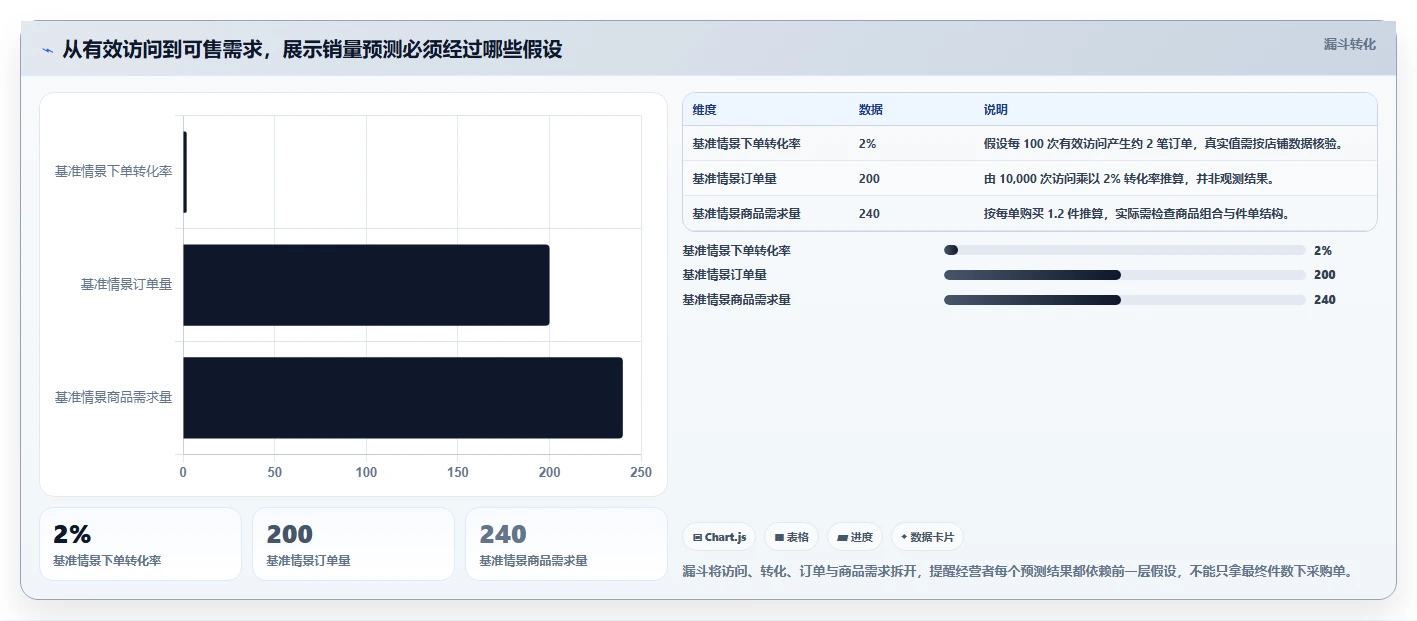
Task: Click the 数据卡片 tag chip
Action: click(x=927, y=537)
